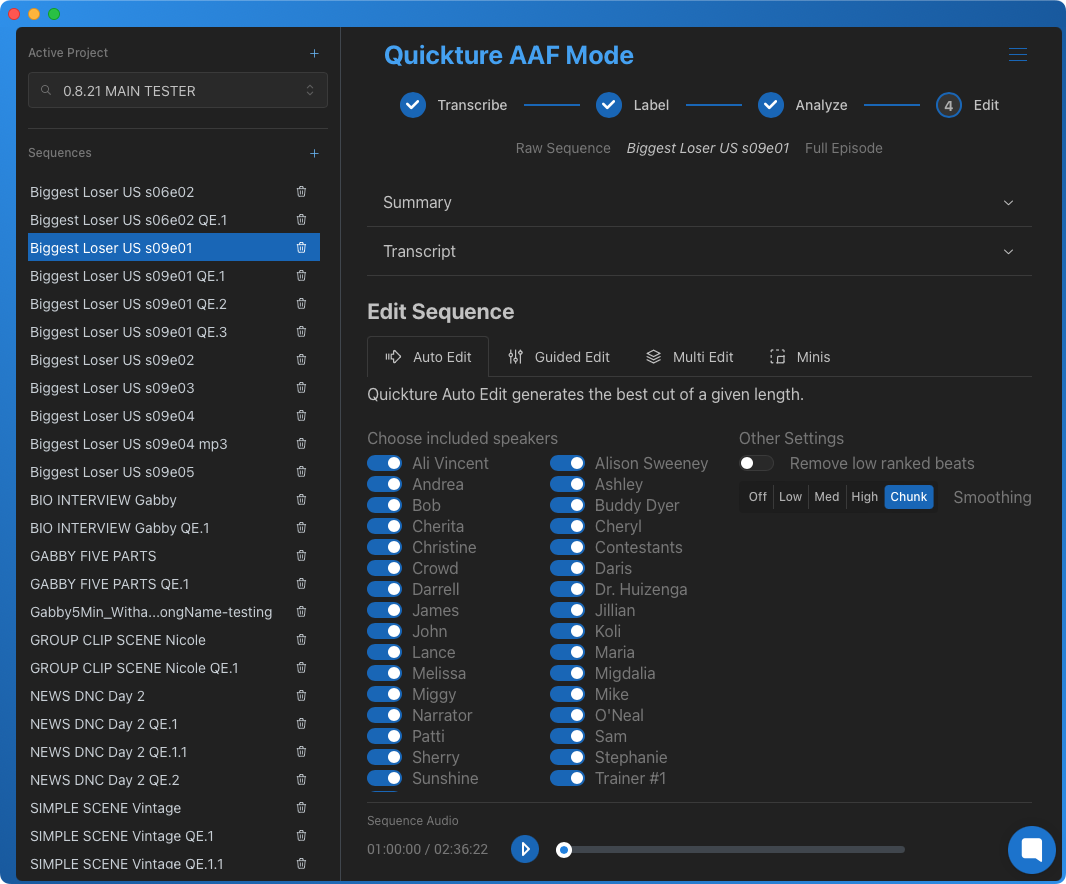Open BIO INTERVIEW Gabby QE.1 sequence
Image resolution: width=1066 pixels, height=884 pixels.
pos(173,528)
